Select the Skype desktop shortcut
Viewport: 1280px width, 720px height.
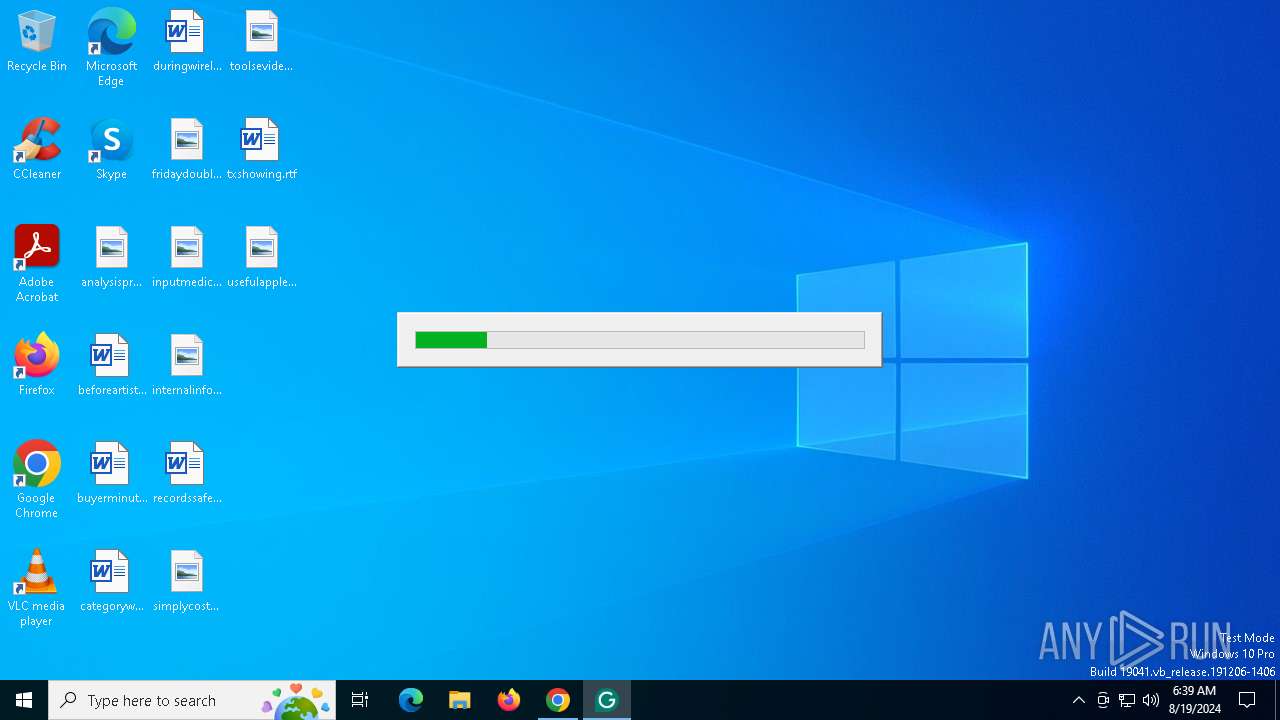coord(111,150)
